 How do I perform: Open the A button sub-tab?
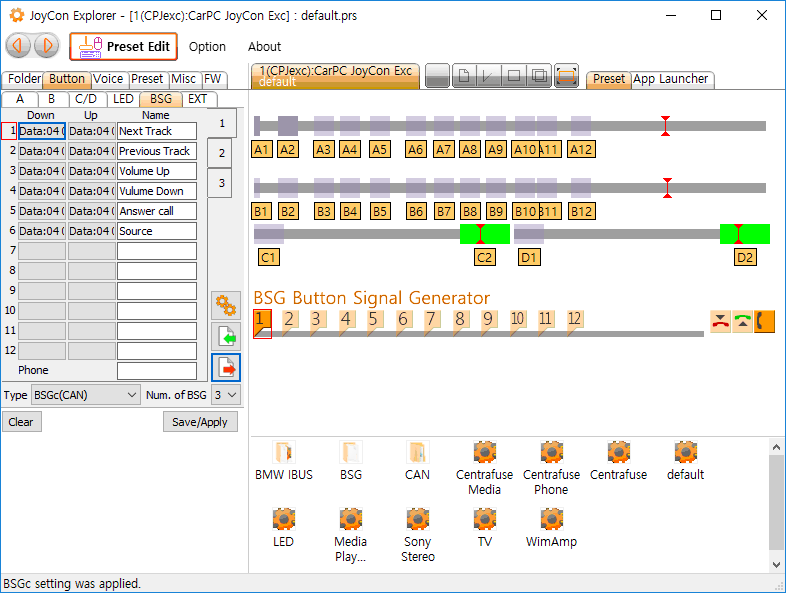20,99
